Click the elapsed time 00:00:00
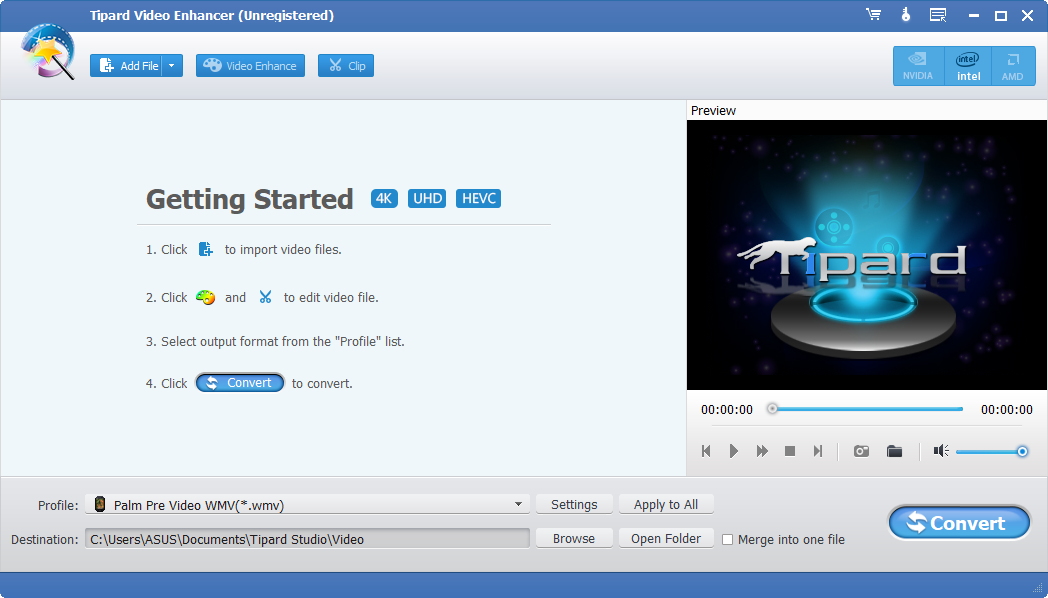 pos(727,410)
